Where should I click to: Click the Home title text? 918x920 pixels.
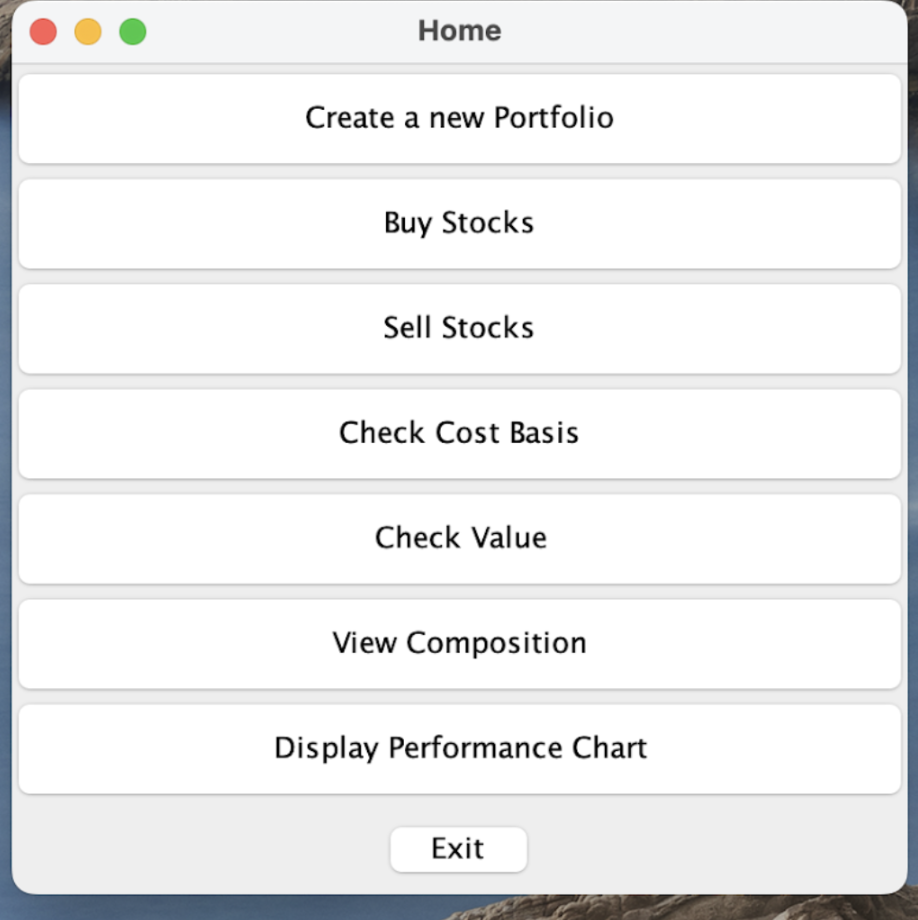(x=459, y=31)
